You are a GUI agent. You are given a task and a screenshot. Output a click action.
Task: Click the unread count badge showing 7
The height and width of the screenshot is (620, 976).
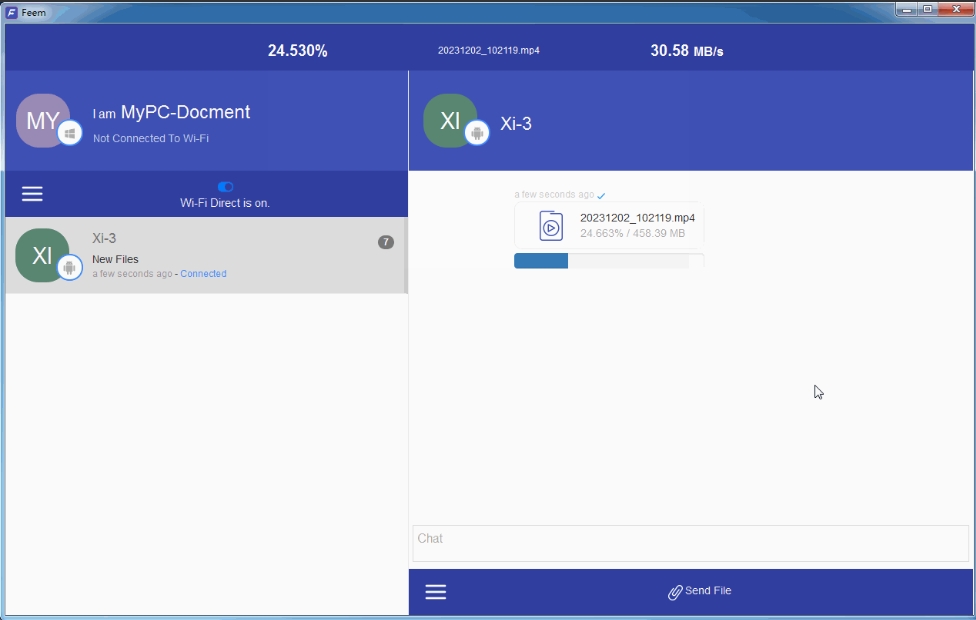click(x=386, y=242)
